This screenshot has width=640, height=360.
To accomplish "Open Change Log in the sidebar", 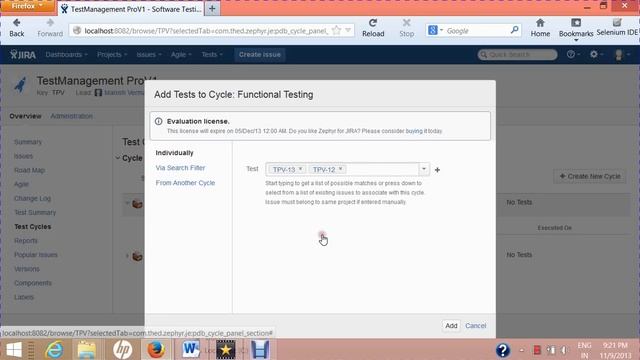I will point(32,198).
